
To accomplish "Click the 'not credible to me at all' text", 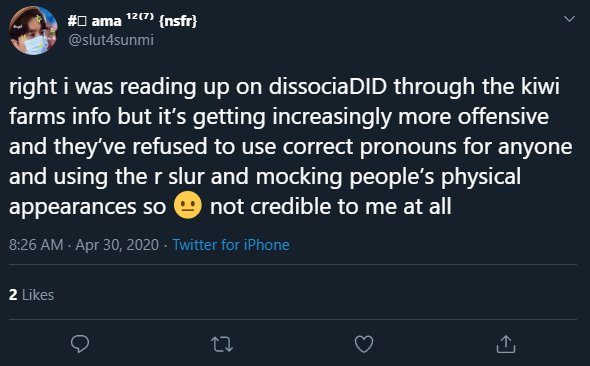I will [x=331, y=206].
